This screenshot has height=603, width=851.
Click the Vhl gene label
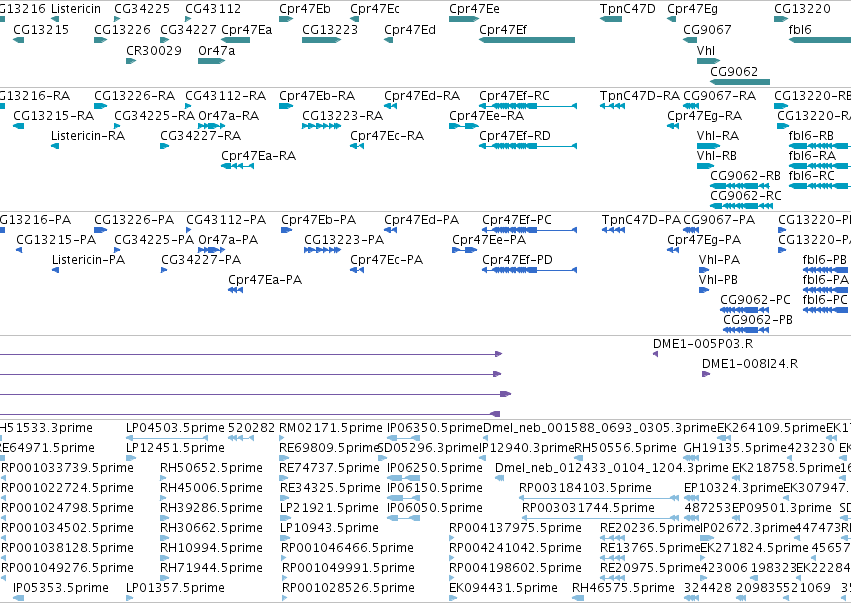(x=706, y=50)
